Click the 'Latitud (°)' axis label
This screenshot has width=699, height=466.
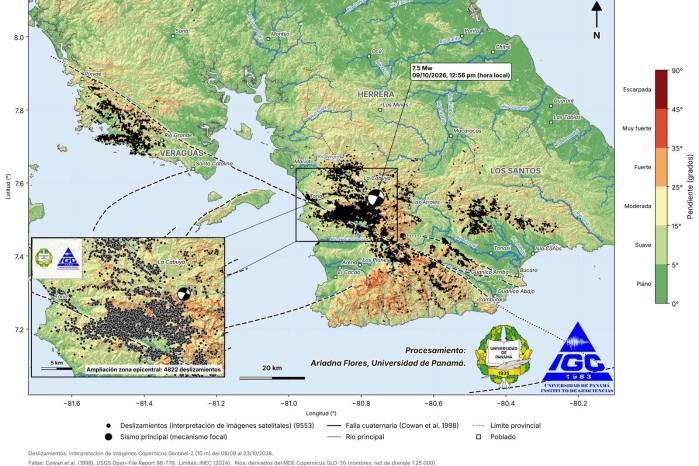coord(8,186)
